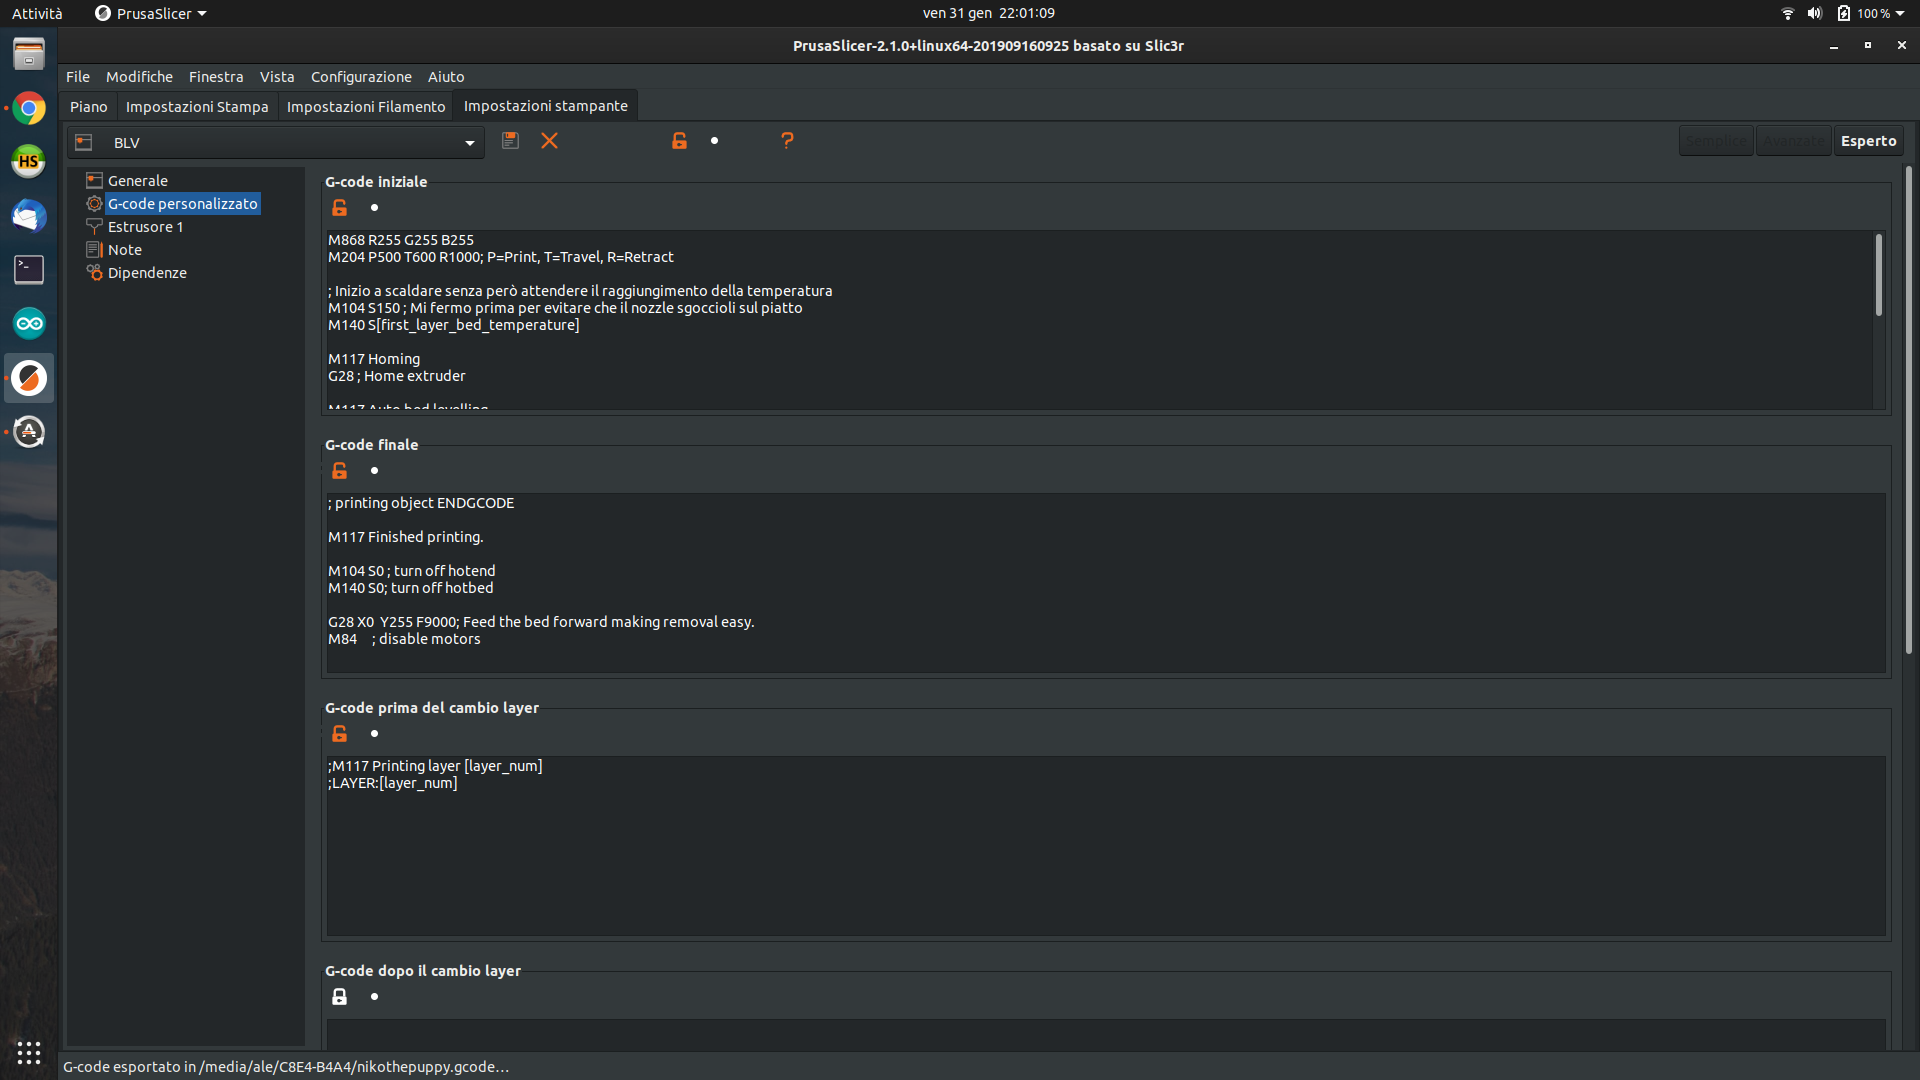Select Estrusore 1 in the settings sidebar
1920x1080 pixels.
(x=144, y=226)
